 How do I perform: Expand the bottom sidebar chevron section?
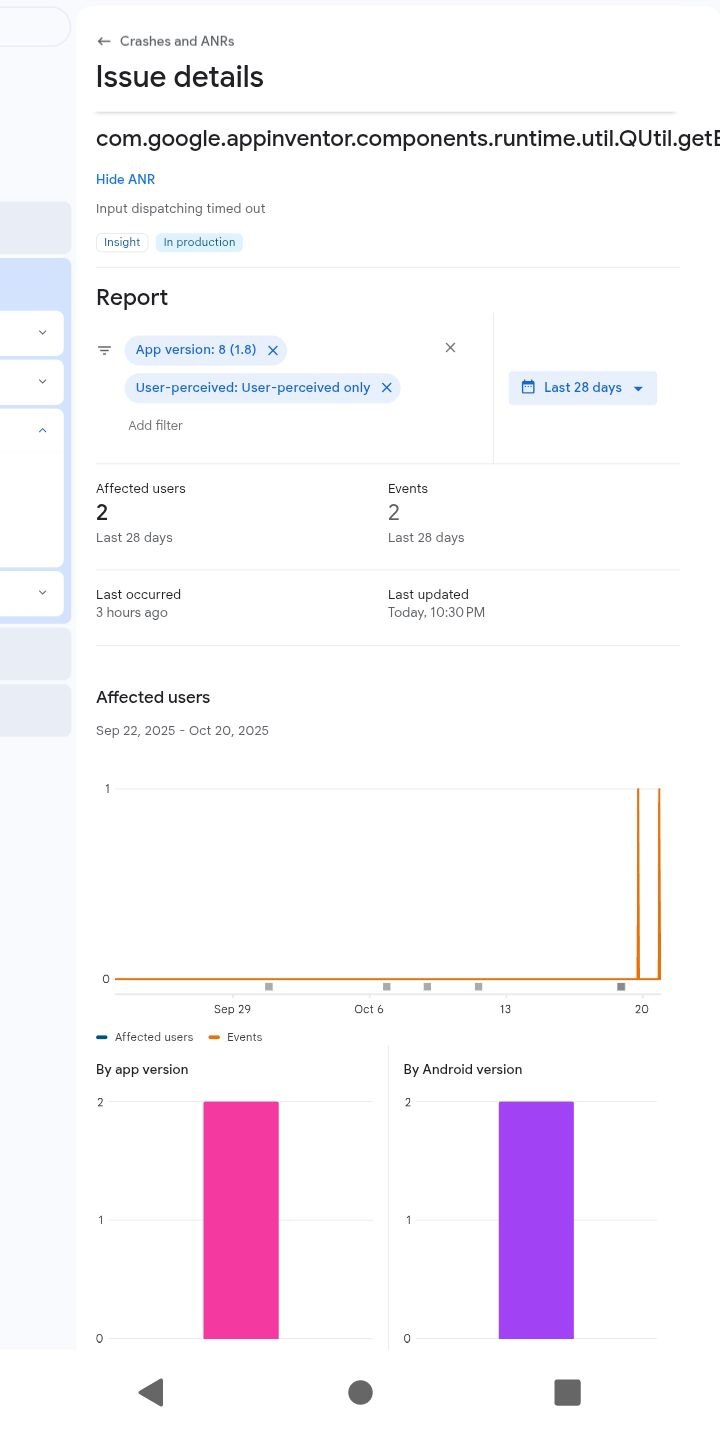click(x=42, y=592)
